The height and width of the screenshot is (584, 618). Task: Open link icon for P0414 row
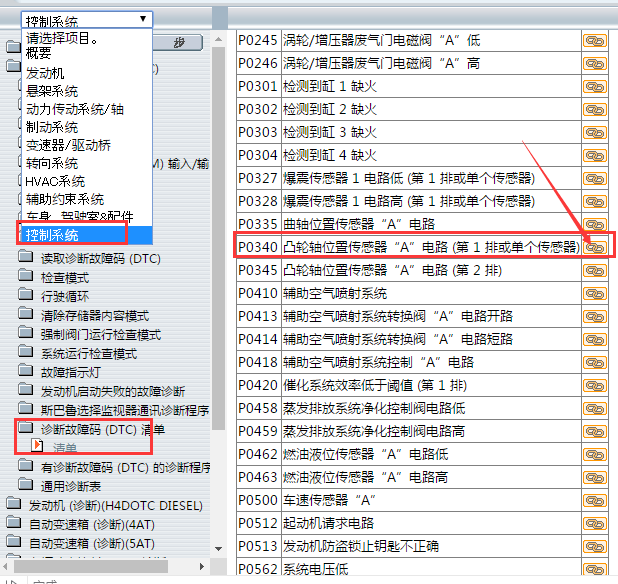595,339
